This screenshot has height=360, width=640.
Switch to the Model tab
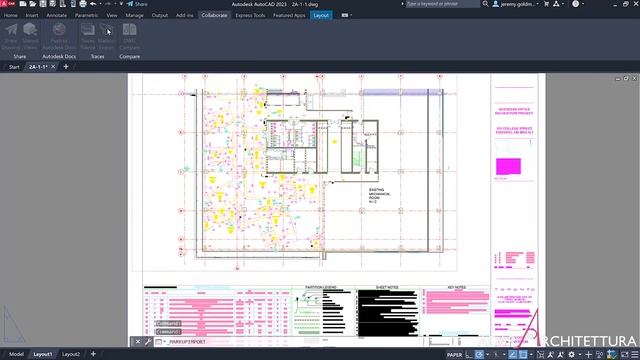tap(16, 354)
